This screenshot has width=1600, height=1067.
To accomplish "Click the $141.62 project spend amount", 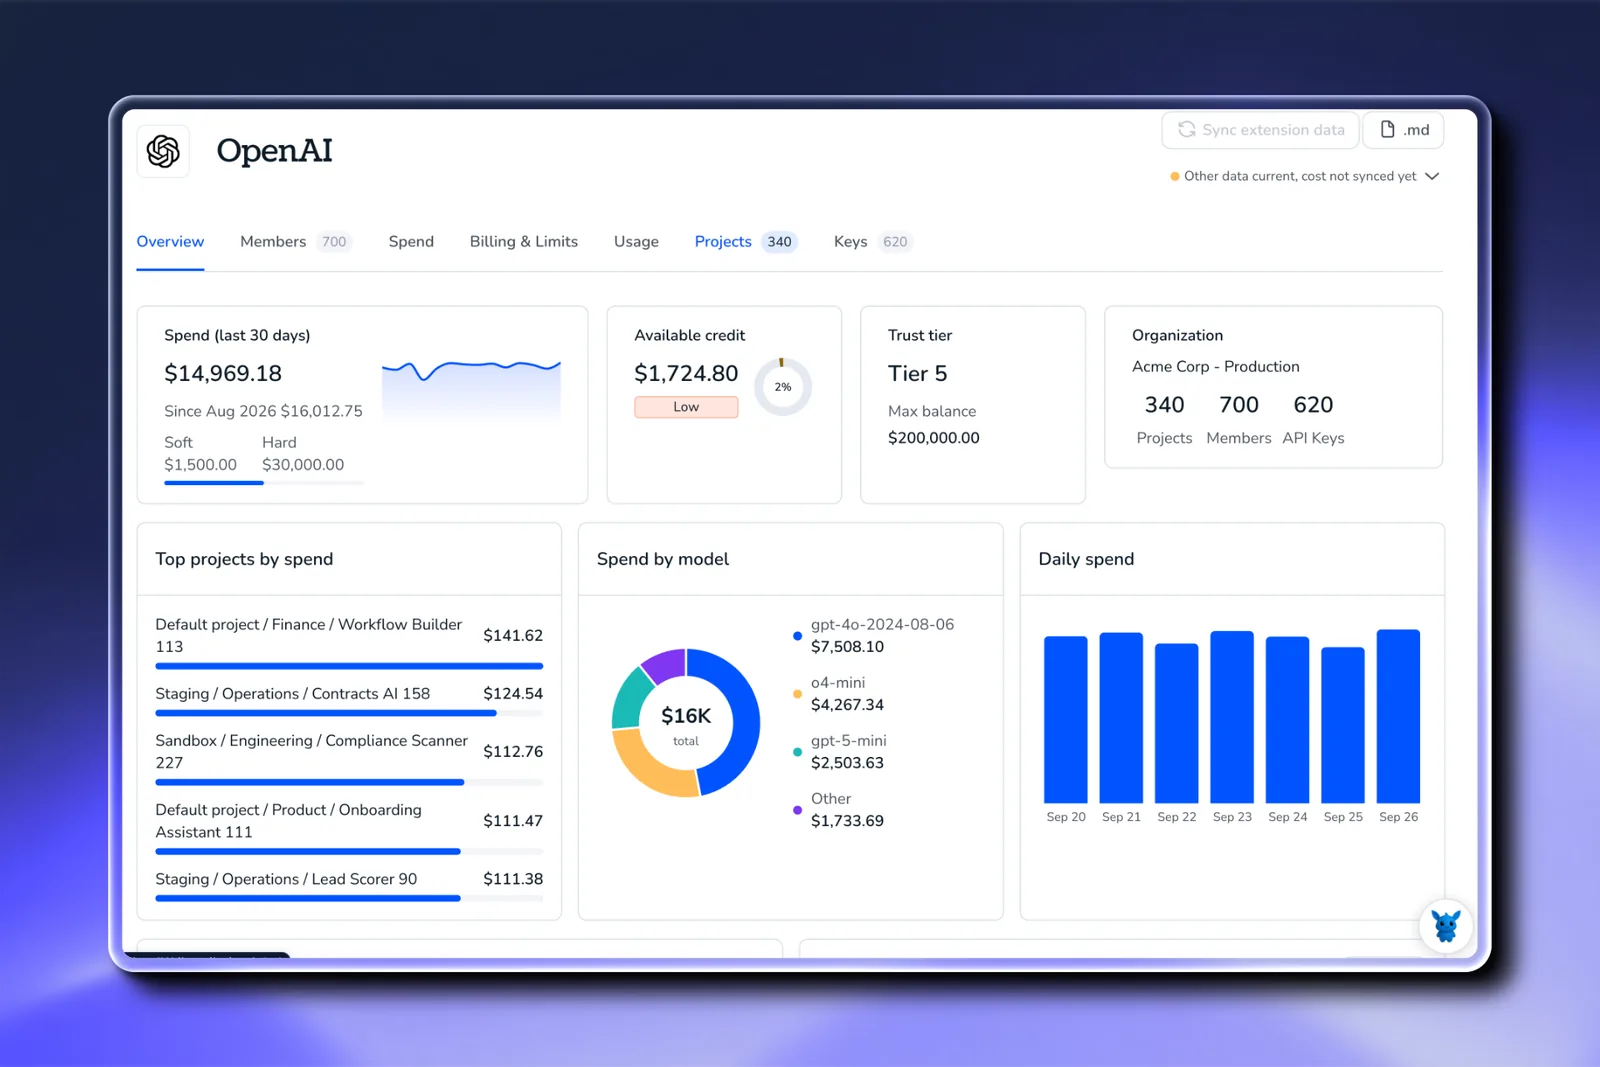I will [513, 636].
